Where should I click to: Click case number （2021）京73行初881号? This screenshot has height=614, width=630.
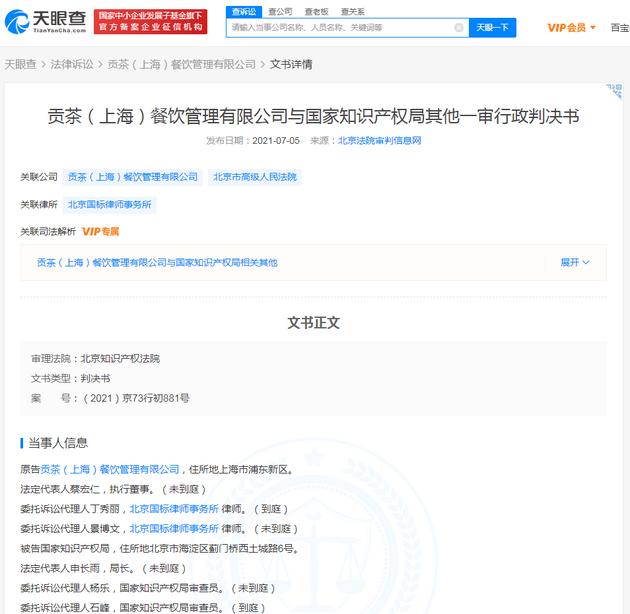135,398
